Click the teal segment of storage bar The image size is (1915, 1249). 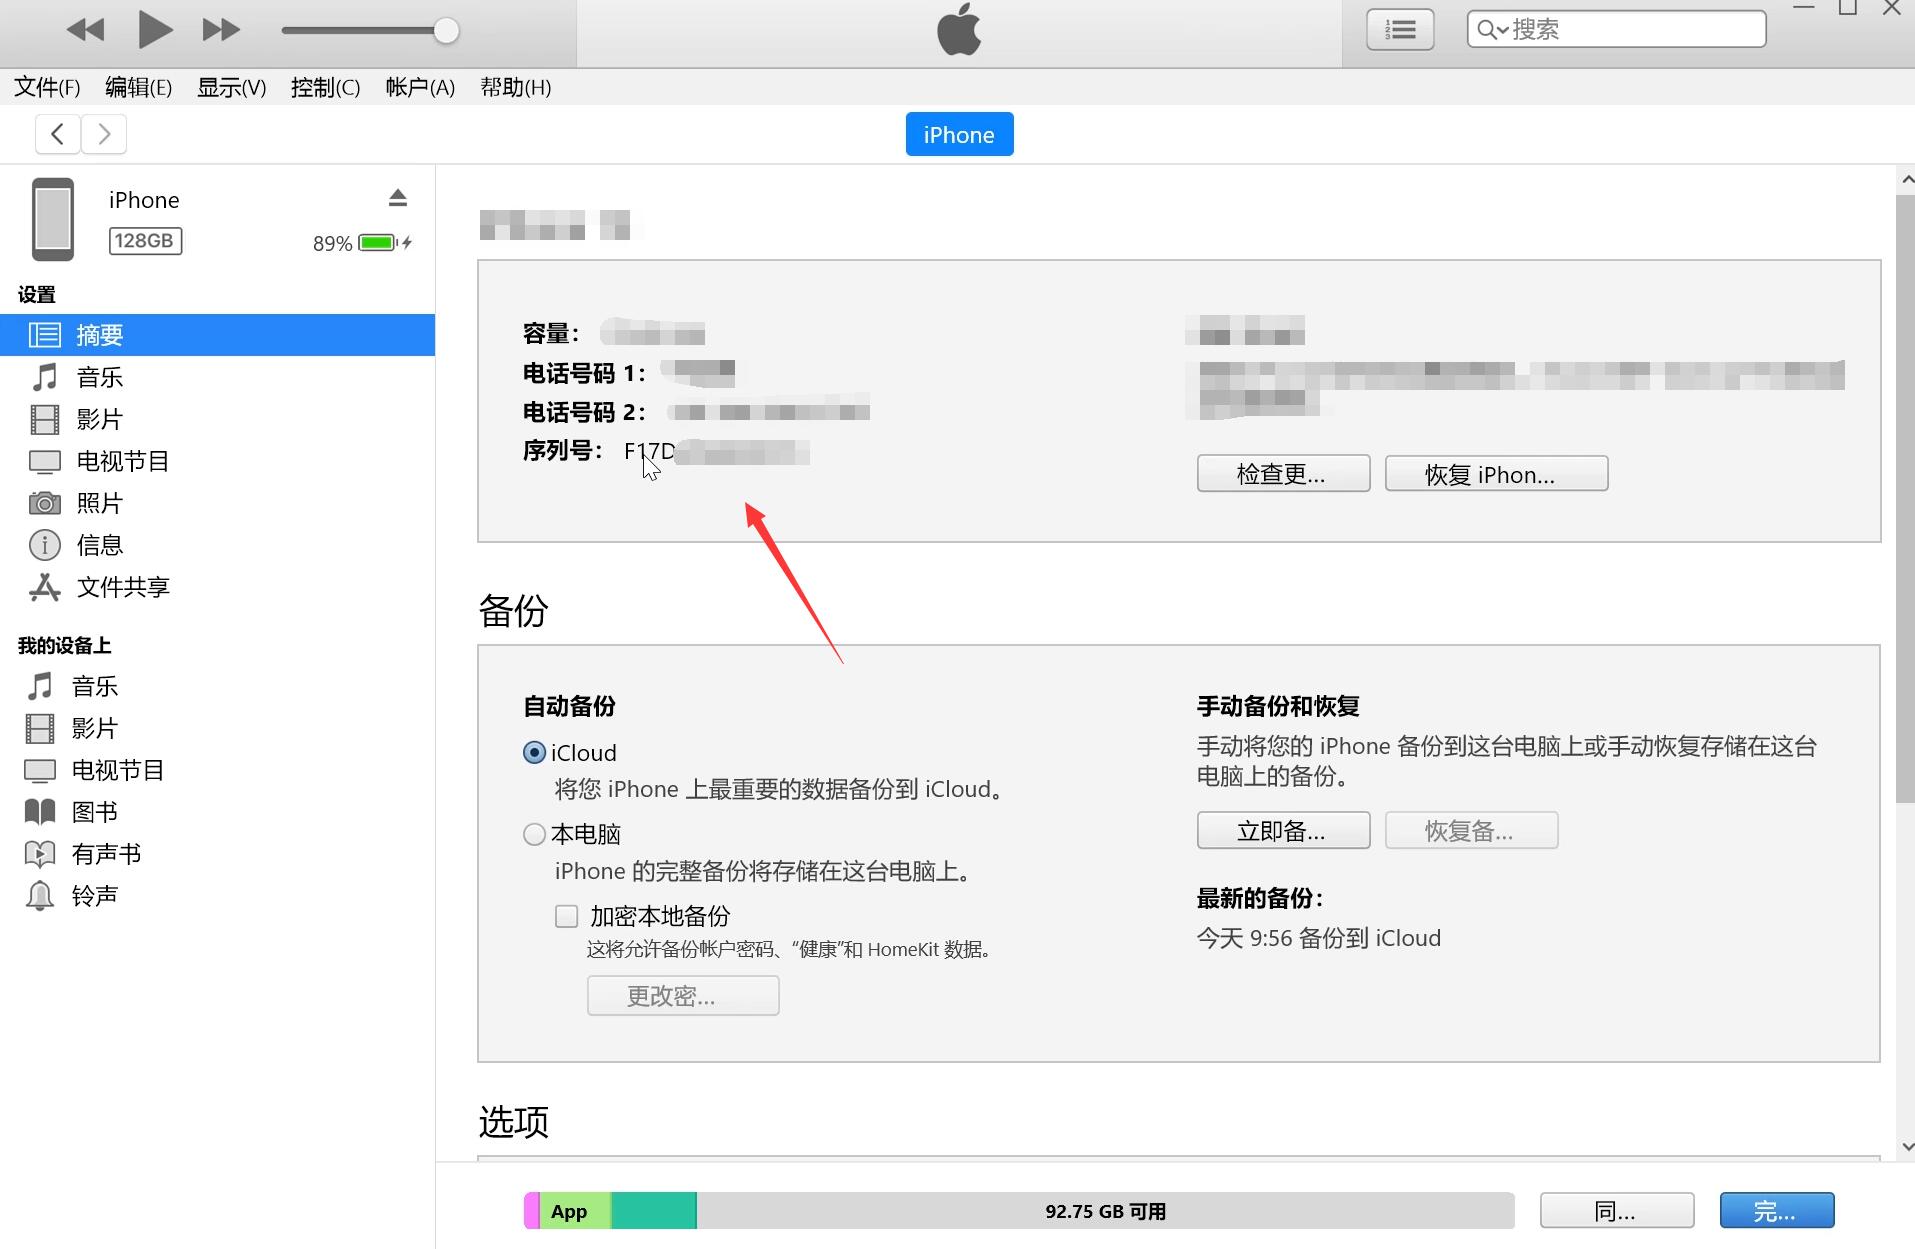click(x=654, y=1211)
